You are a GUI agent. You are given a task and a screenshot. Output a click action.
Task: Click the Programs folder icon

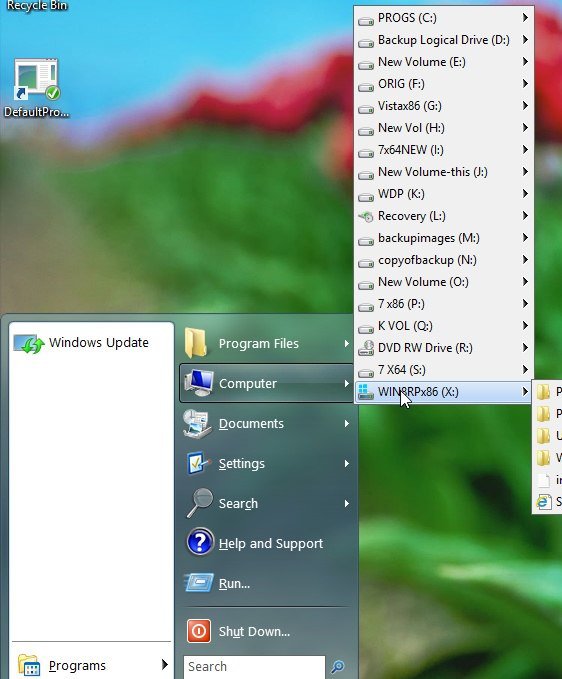click(29, 665)
